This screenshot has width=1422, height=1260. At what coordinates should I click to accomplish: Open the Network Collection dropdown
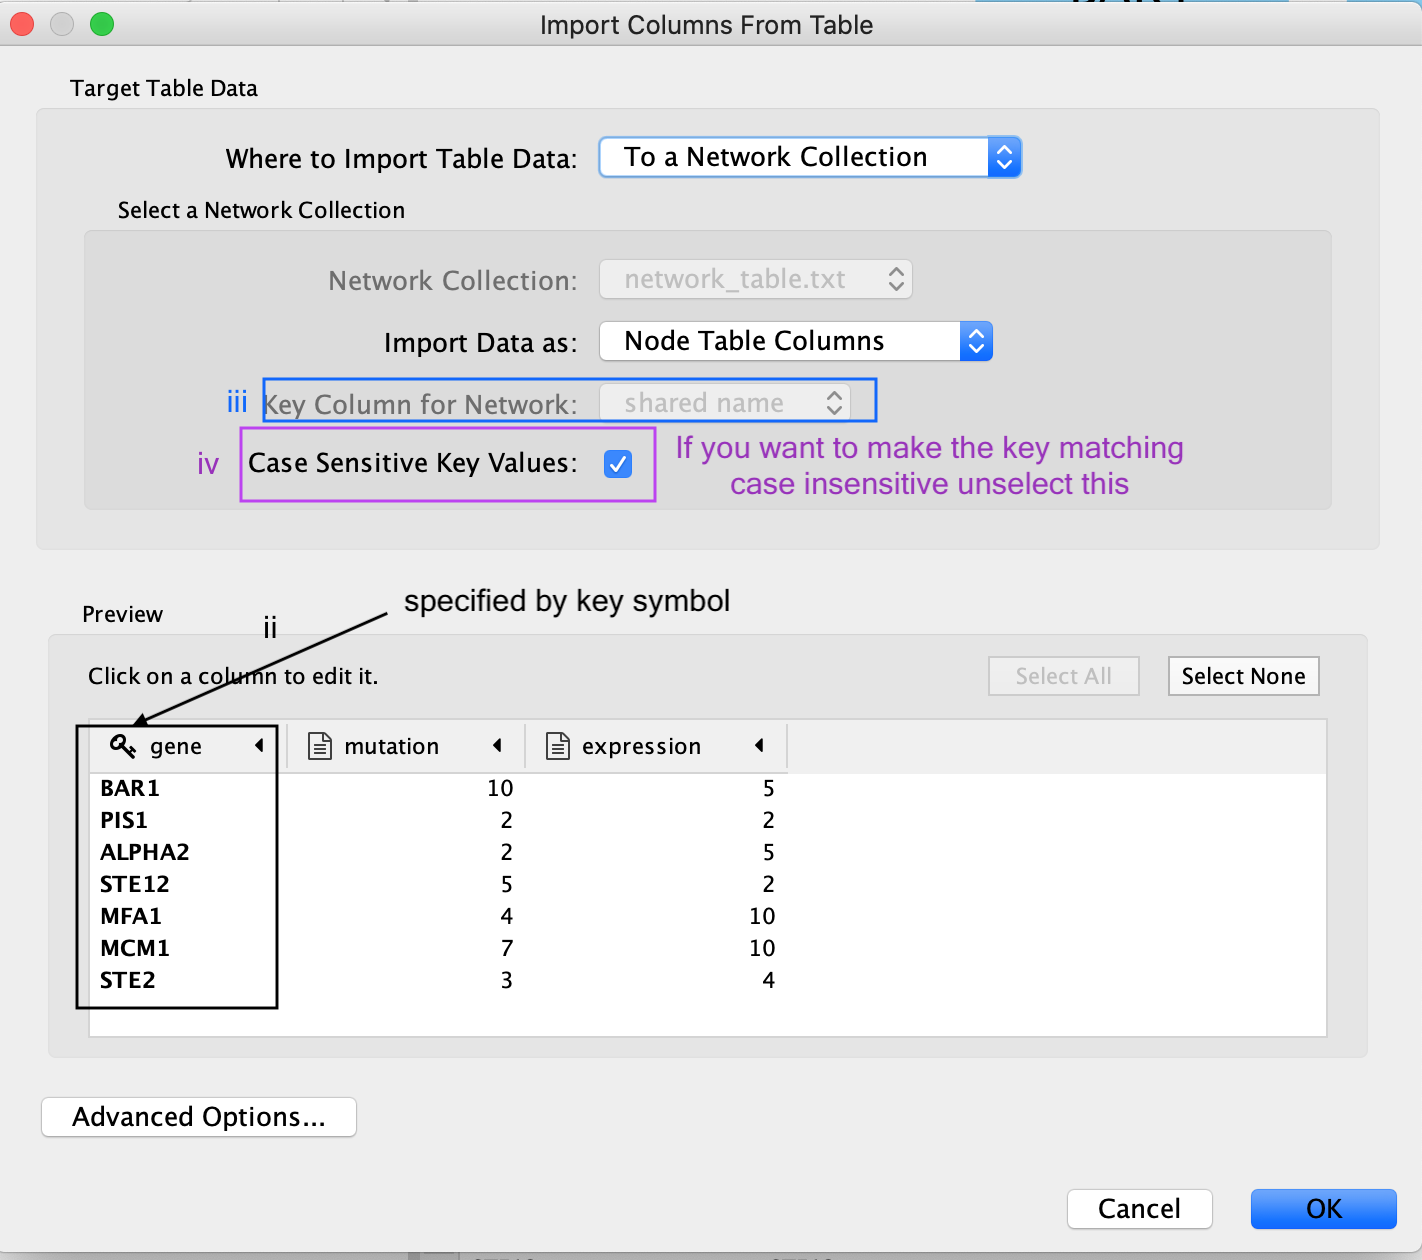click(755, 280)
